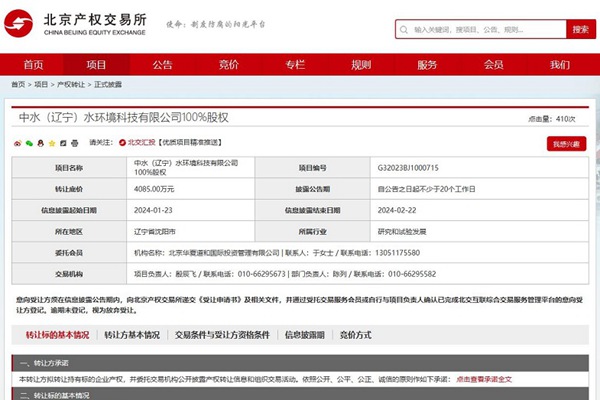Open the 服务 navigation menu
Viewport: 600px width, 400px height.
pos(427,64)
